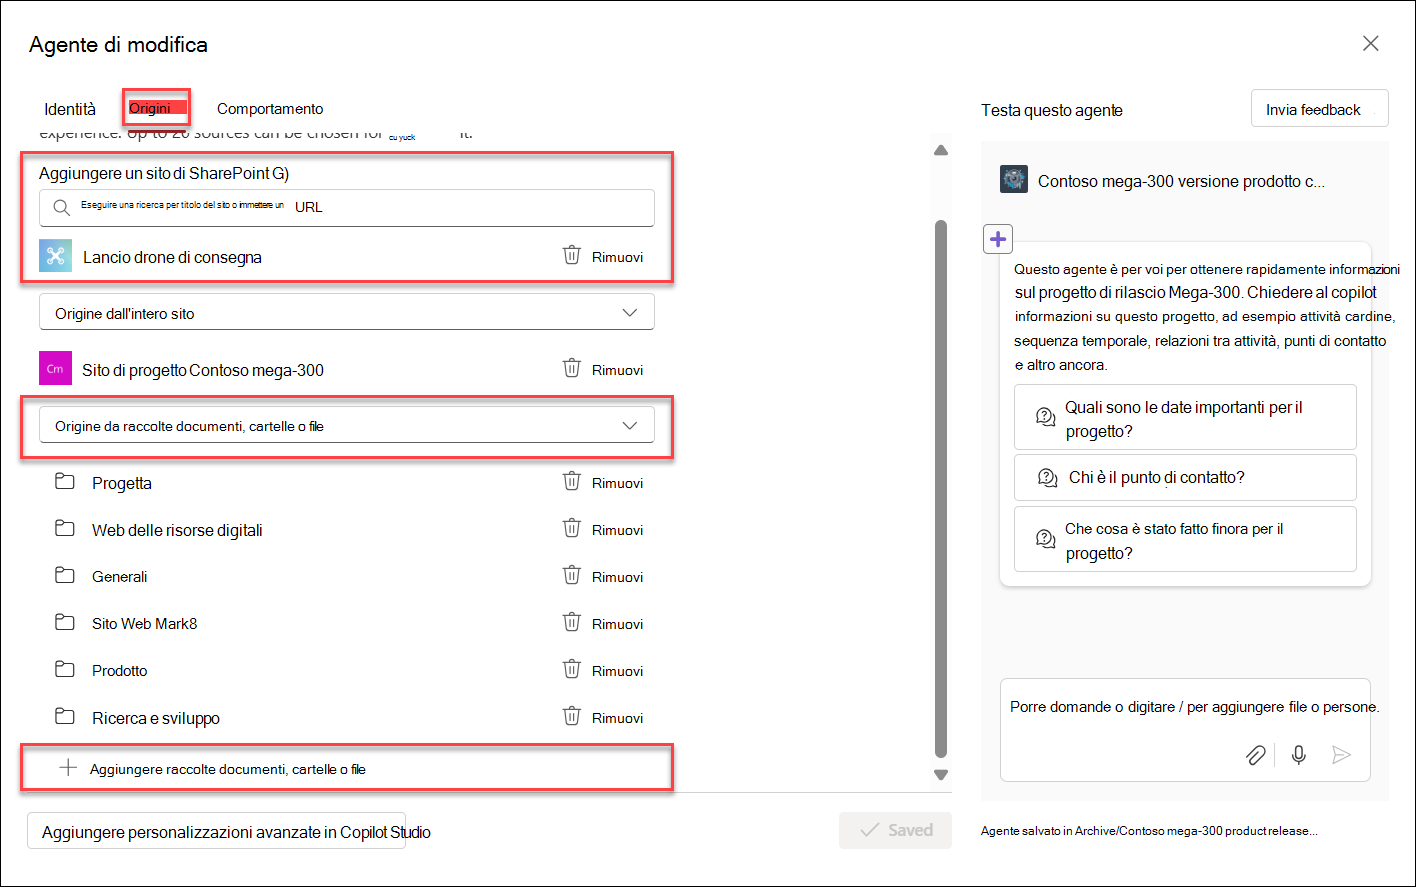Viewport: 1416px width, 887px height.
Task: Click the Web delle risorse digitali folder icon
Action: (x=65, y=529)
